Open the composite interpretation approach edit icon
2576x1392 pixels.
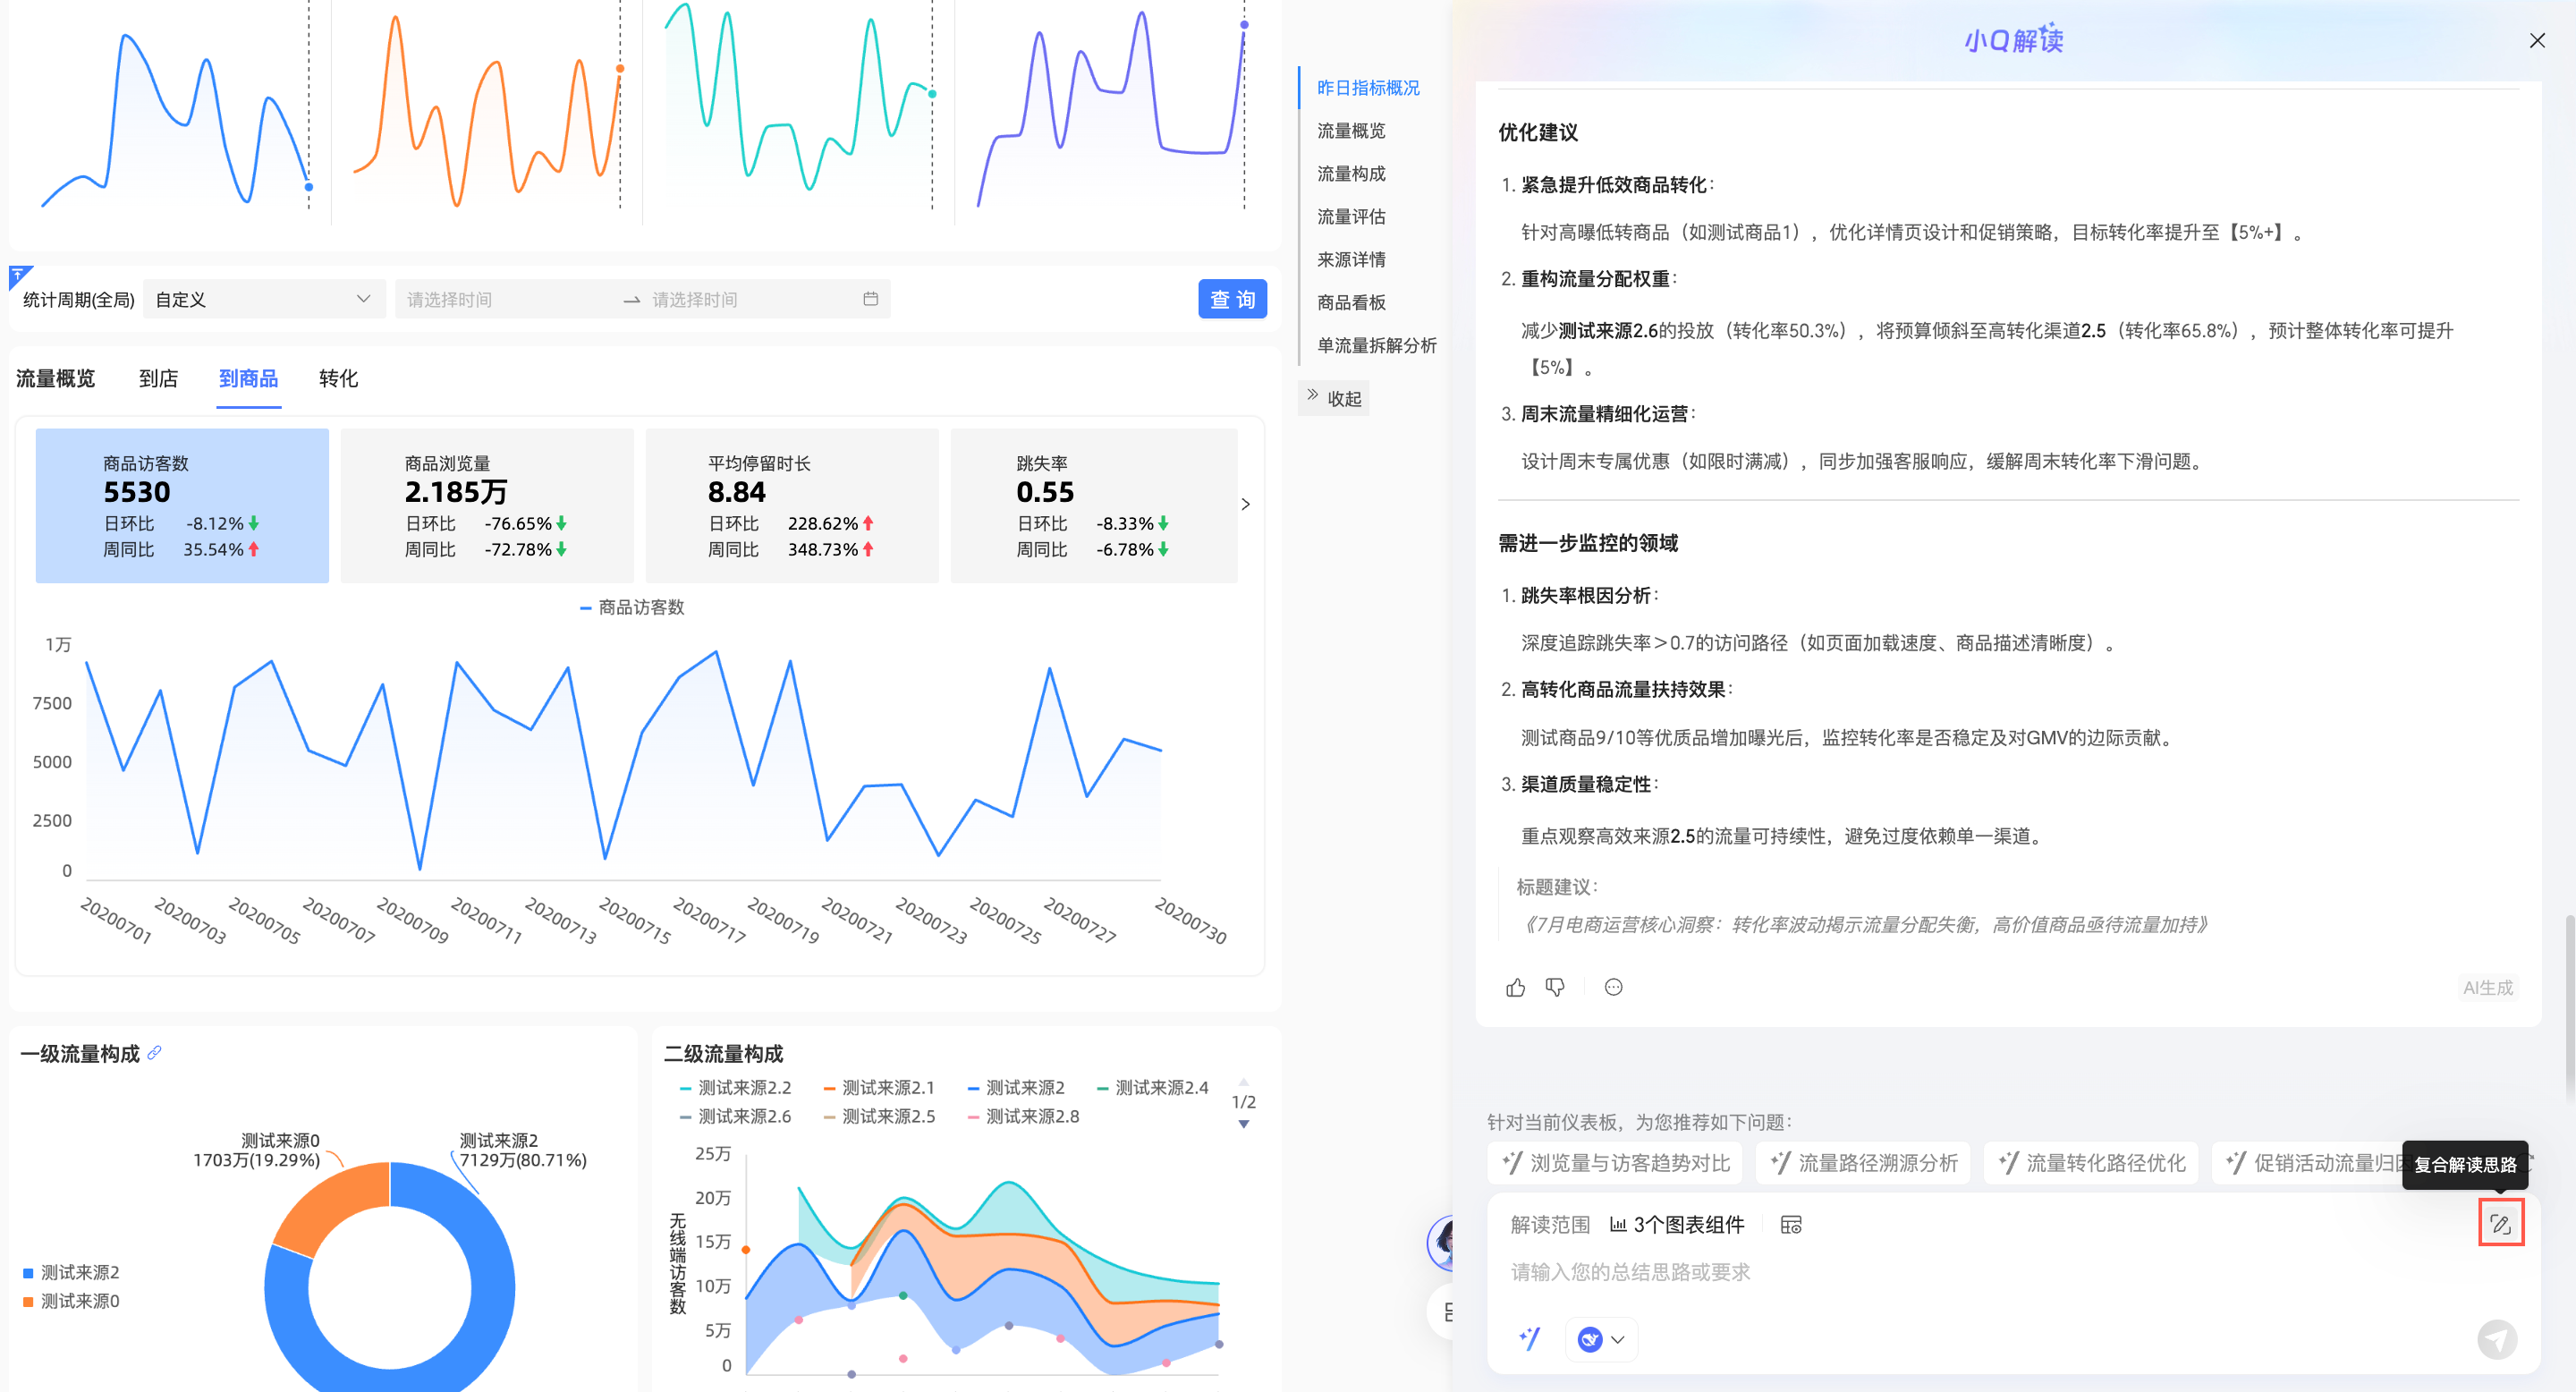[x=2500, y=1223]
